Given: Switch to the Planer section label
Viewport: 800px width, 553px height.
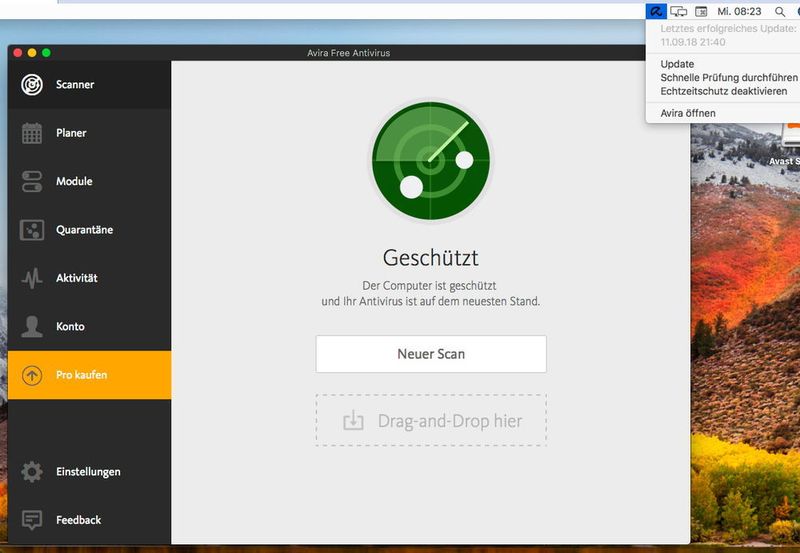Looking at the screenshot, I should point(71,133).
